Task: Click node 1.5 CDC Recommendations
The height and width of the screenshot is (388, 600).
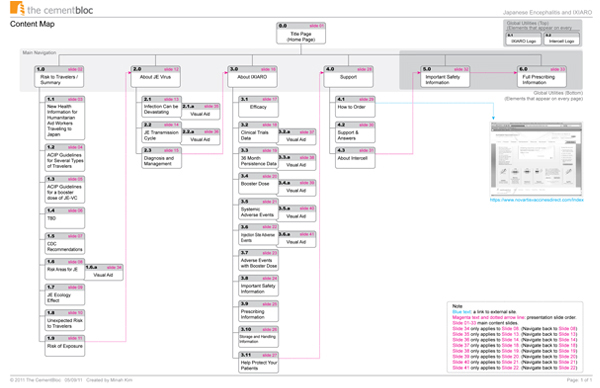Action: click(65, 244)
